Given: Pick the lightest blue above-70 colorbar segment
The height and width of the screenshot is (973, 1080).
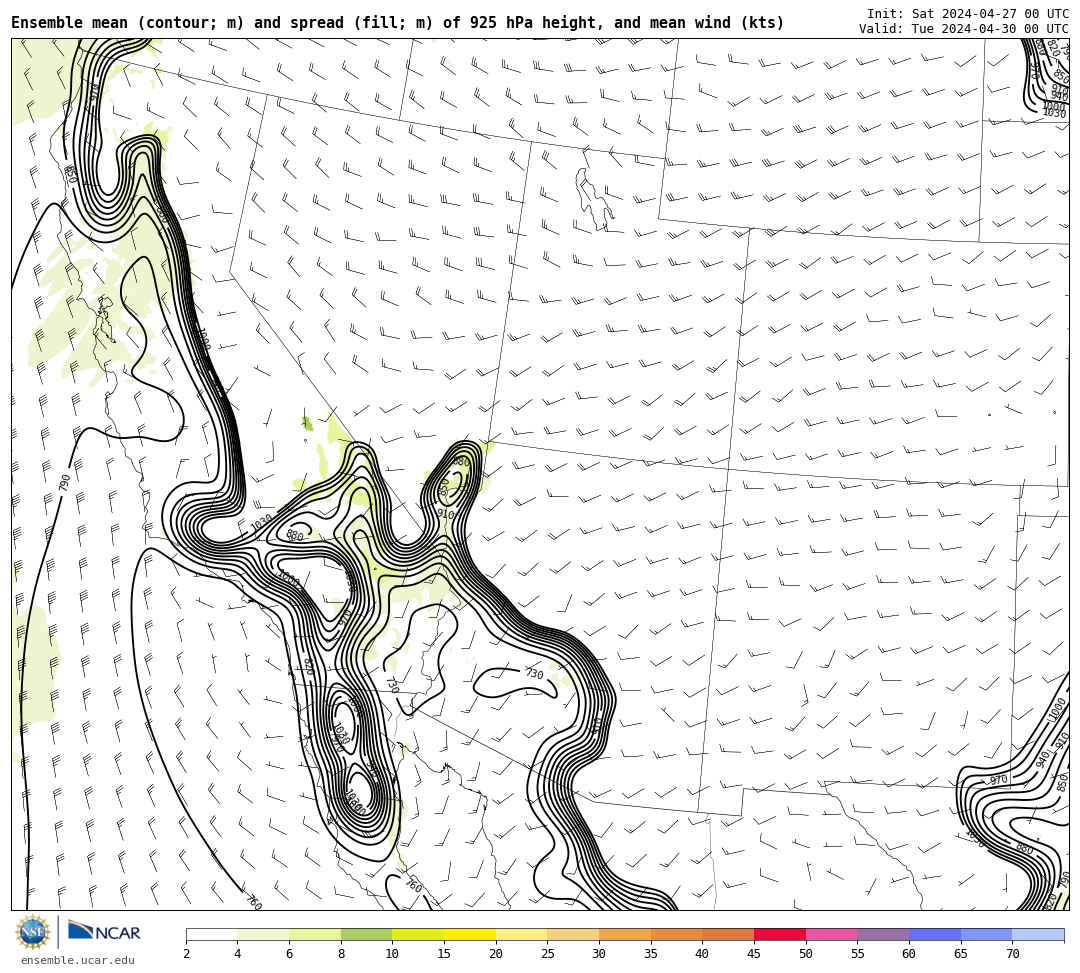Looking at the screenshot, I should click(x=1038, y=934).
